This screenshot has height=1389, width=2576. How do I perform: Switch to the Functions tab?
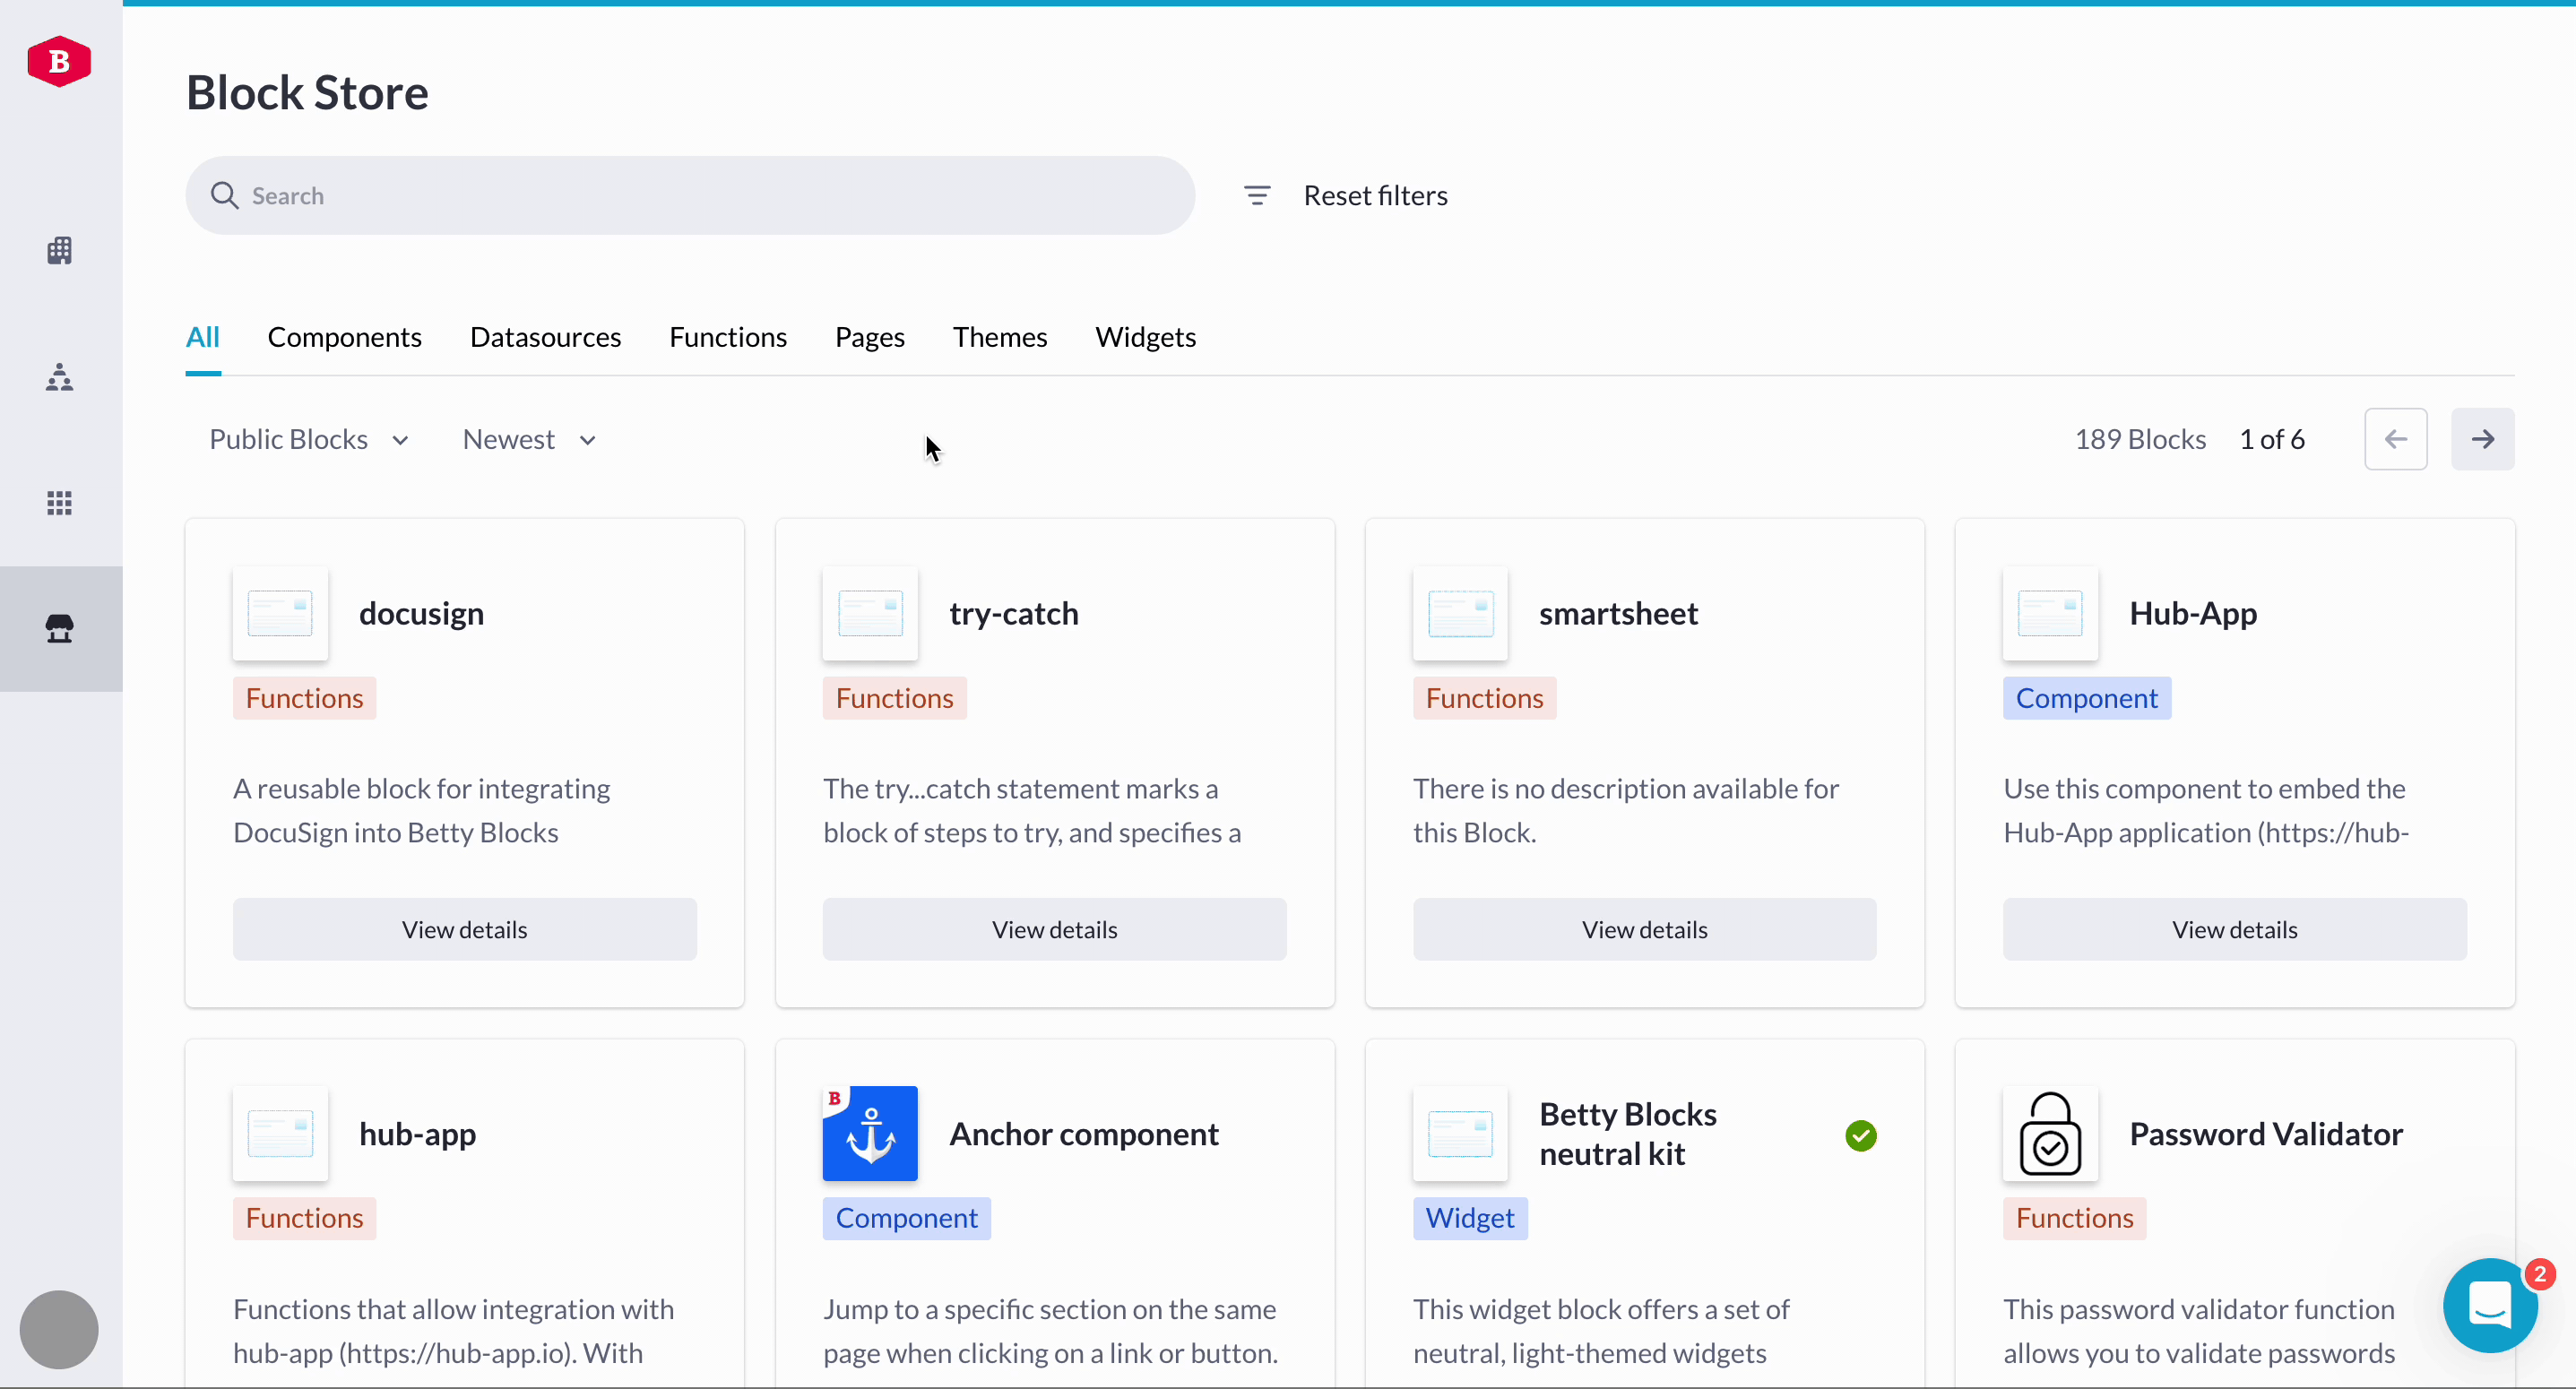728,337
